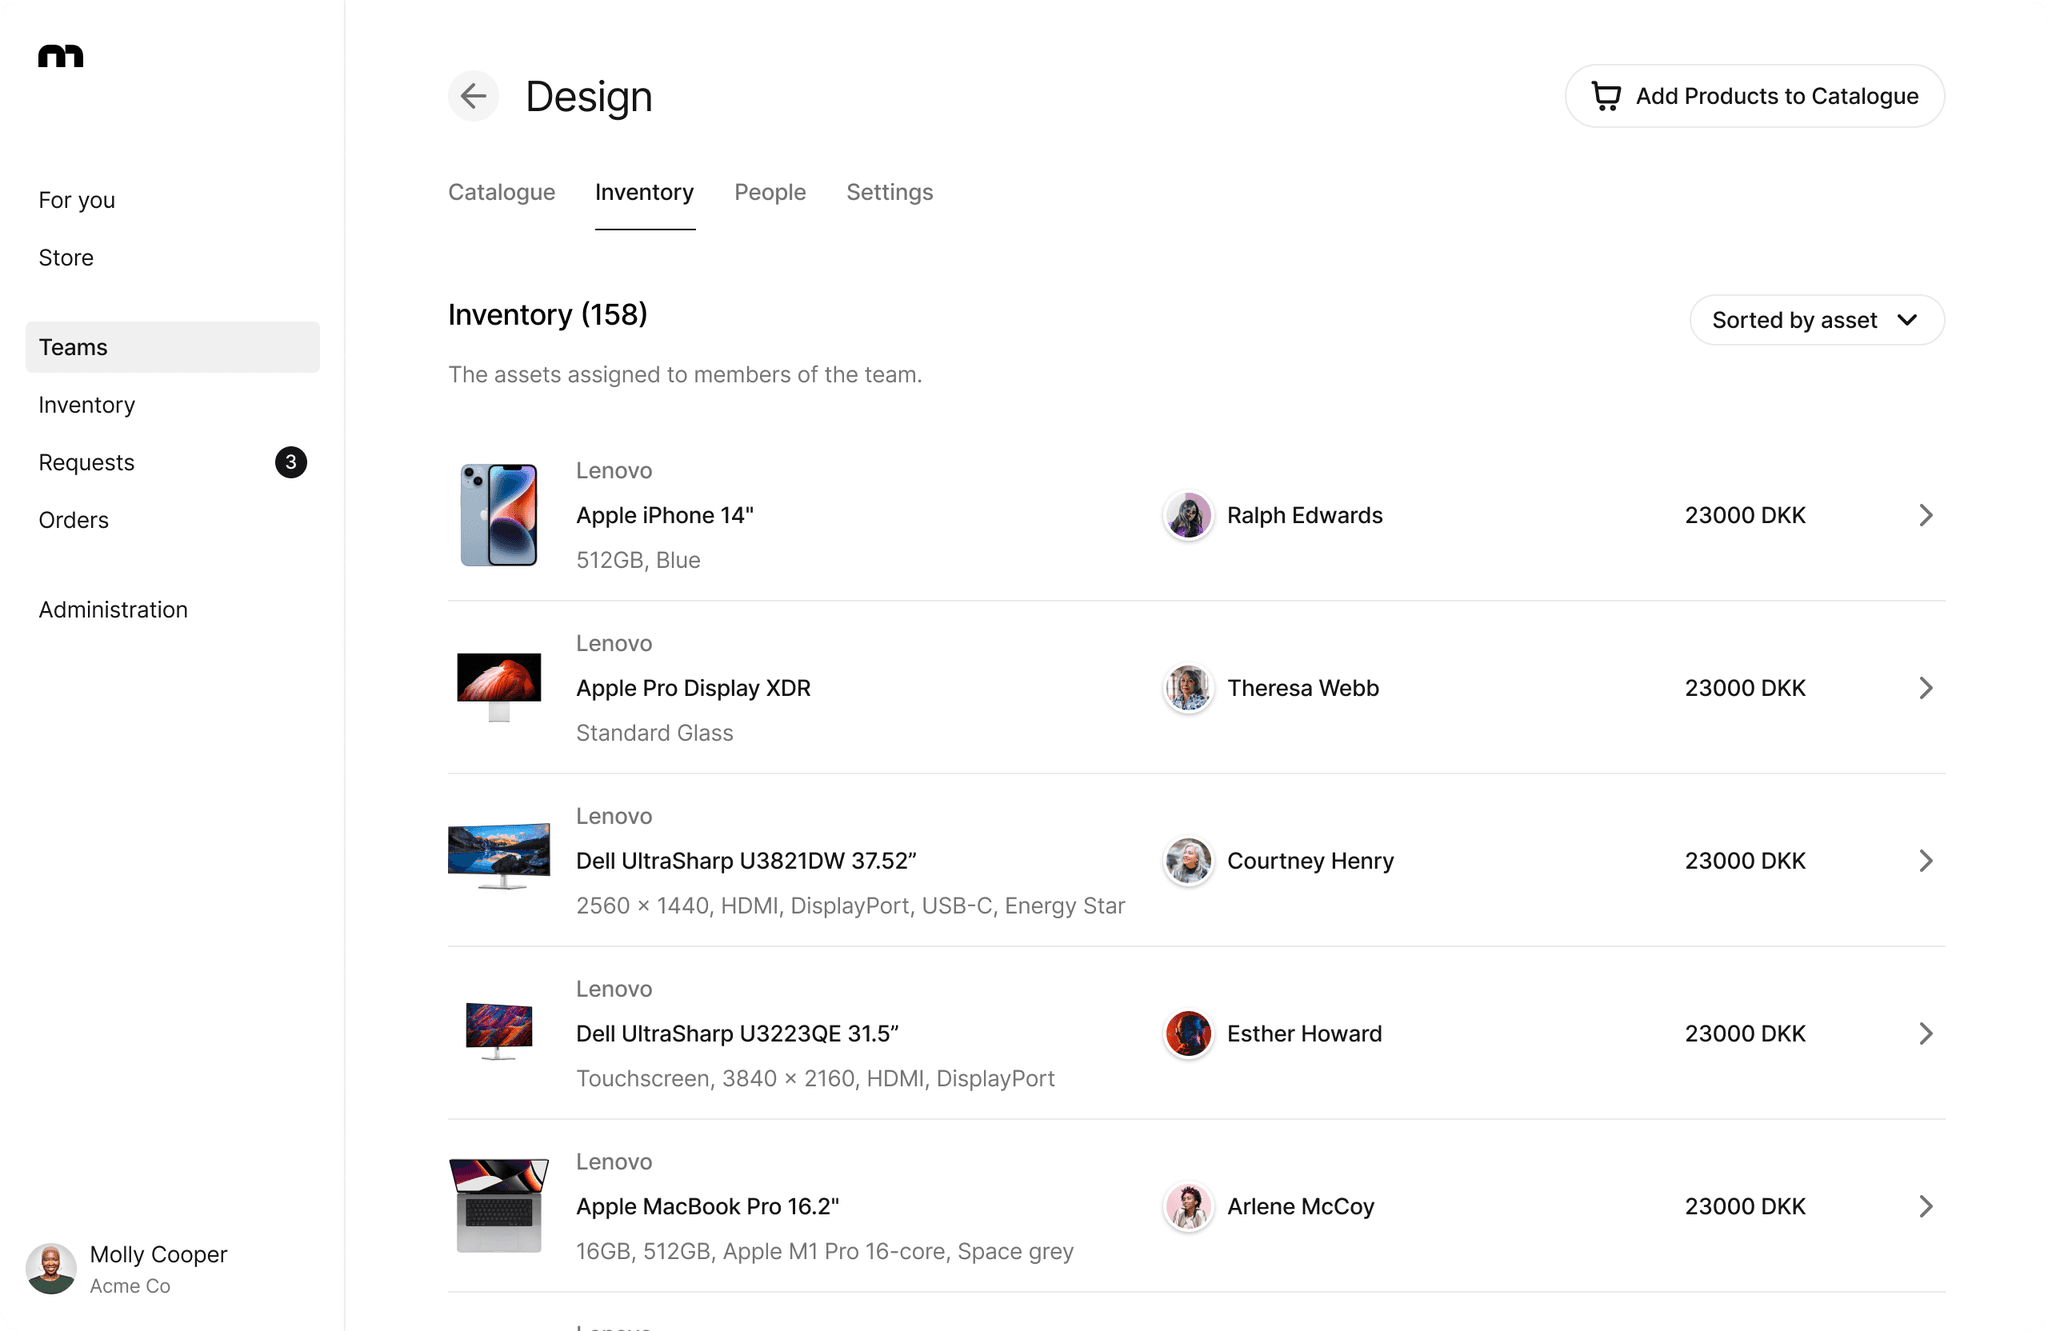The width and height of the screenshot is (2048, 1331).
Task: Open the Sorted by asset dropdown
Action: (x=1816, y=320)
